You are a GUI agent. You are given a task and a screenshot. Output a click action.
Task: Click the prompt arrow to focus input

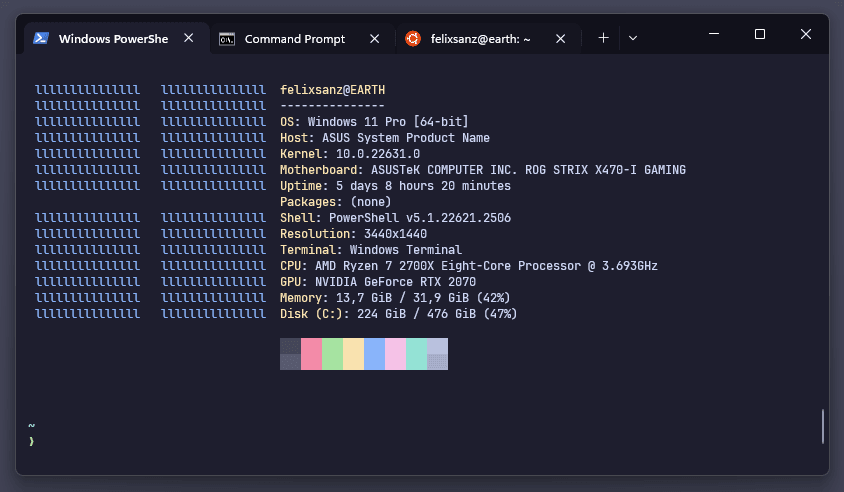[x=31, y=441]
